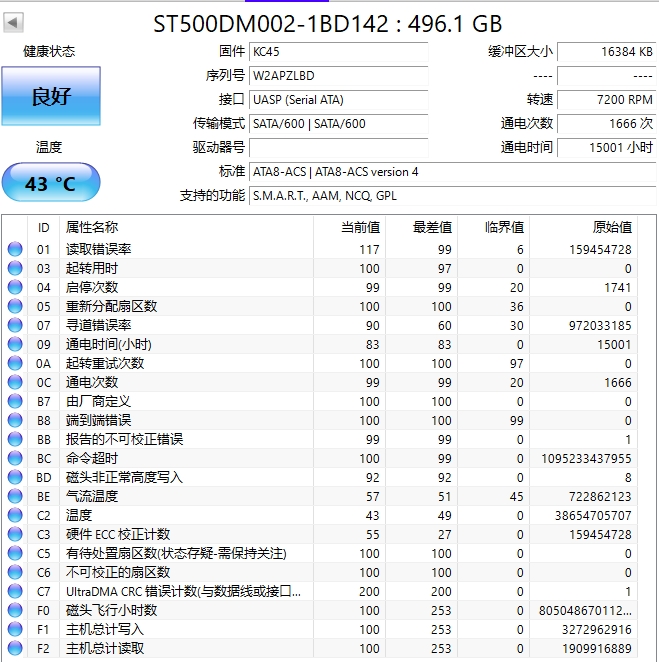Select the 重新分配扇区数 attribute row
Viewport: 659px width, 662px height.
coord(320,306)
